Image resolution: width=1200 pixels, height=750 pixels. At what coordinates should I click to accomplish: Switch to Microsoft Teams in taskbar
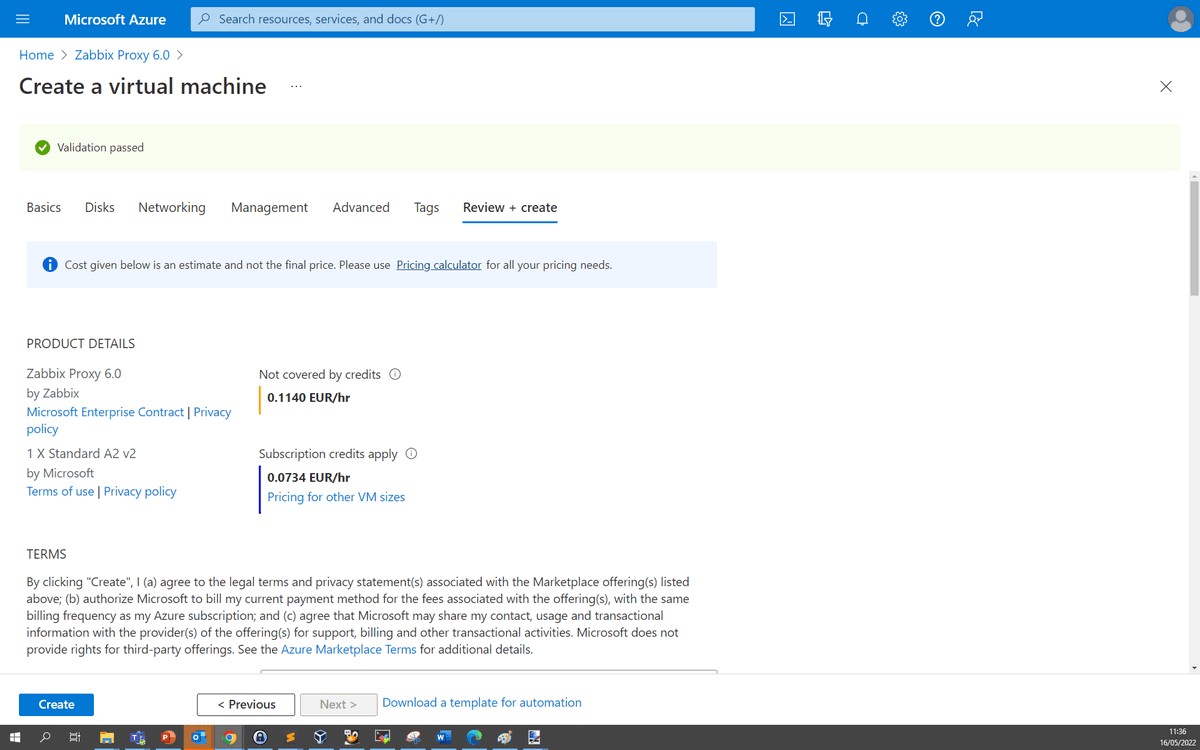point(137,738)
